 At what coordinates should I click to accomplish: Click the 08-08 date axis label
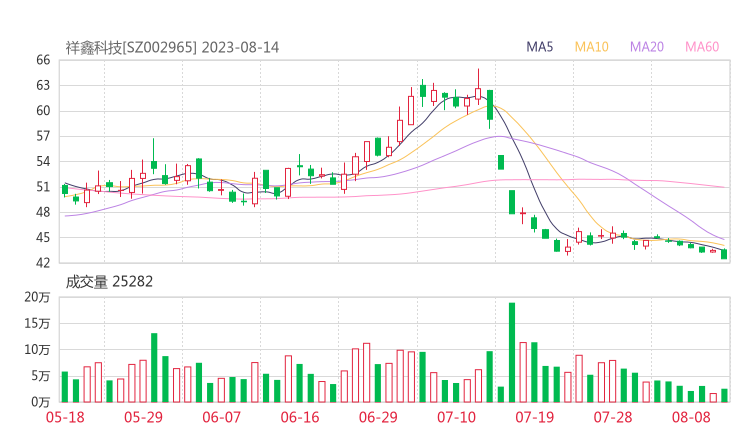(x=691, y=417)
